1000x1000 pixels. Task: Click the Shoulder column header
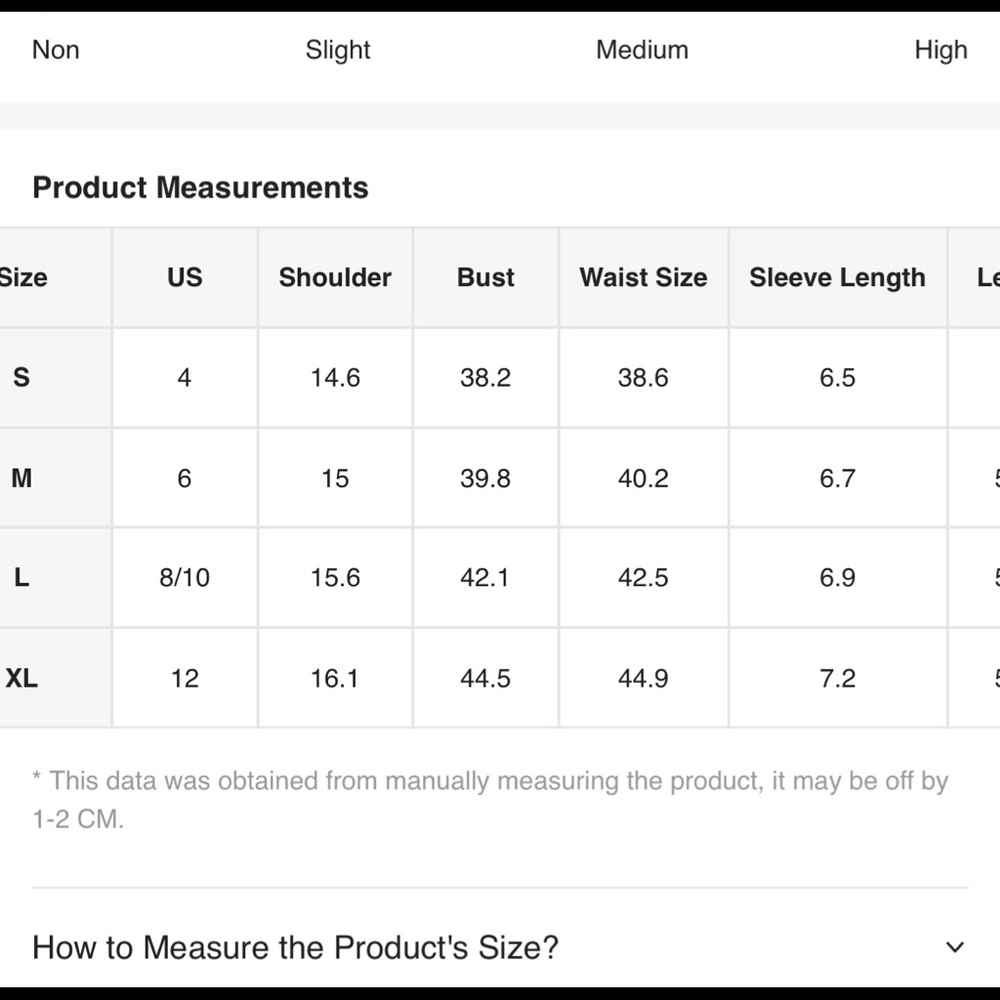pos(335,277)
